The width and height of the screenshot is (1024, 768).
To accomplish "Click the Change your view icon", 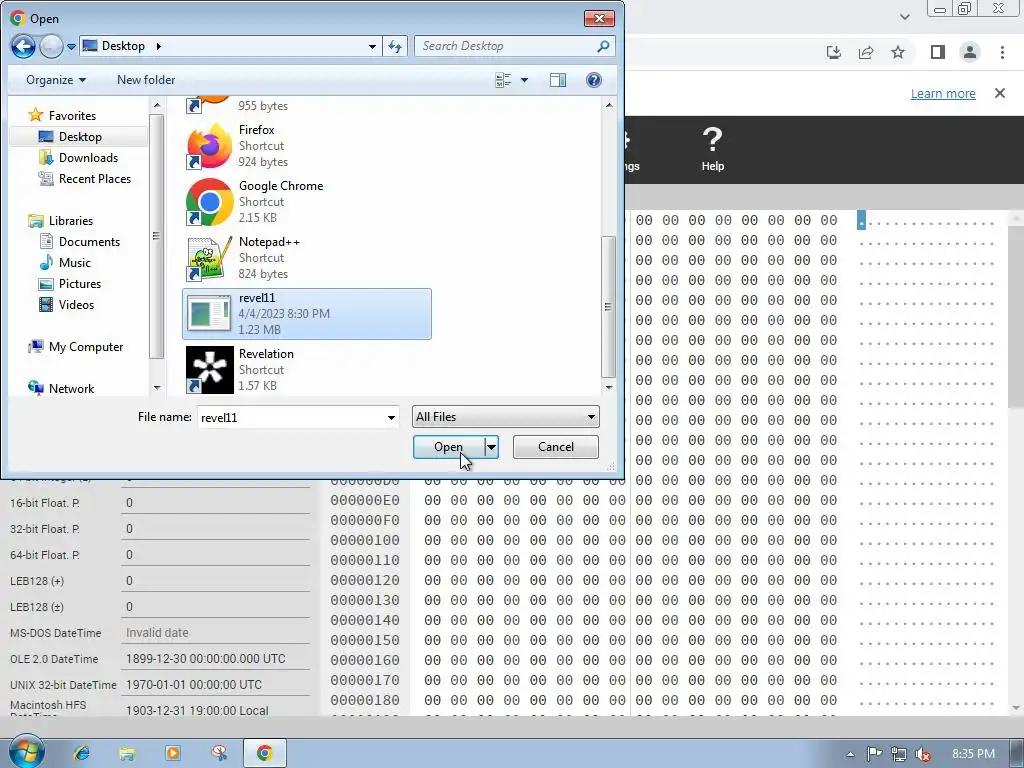I will tap(503, 80).
